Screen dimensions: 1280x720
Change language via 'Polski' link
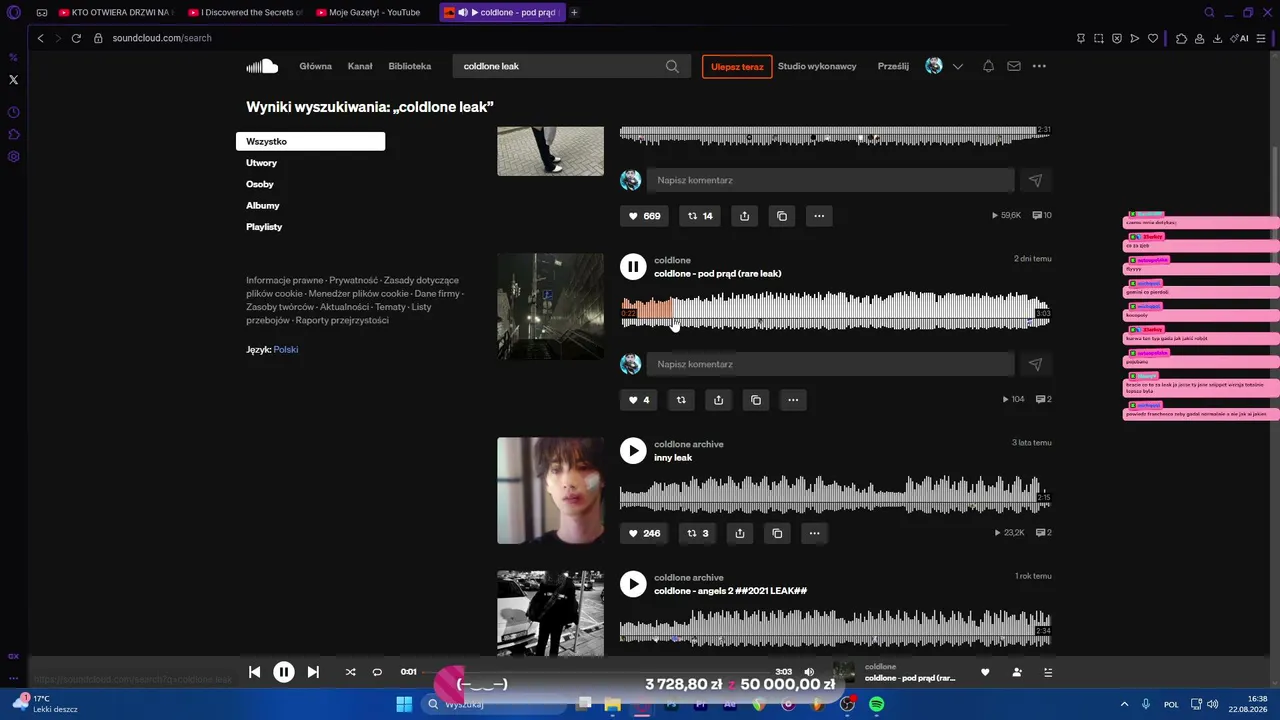[286, 350]
